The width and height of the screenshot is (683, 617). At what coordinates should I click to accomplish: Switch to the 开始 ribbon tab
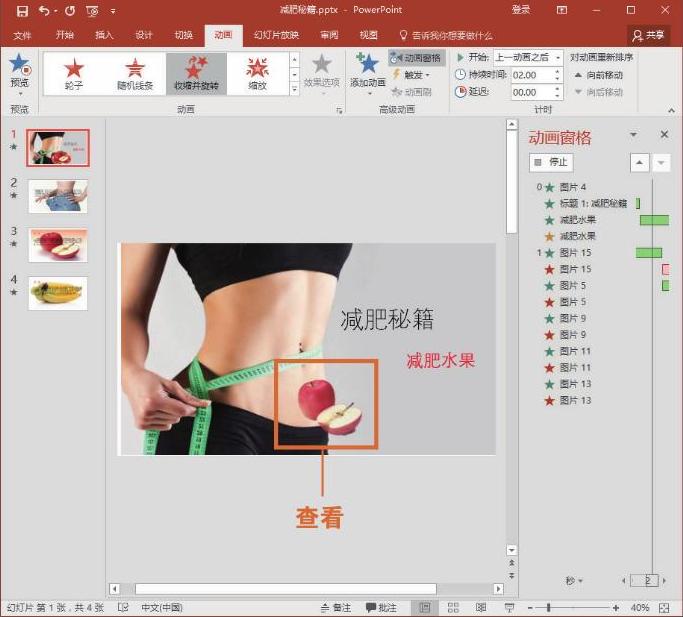[x=64, y=35]
